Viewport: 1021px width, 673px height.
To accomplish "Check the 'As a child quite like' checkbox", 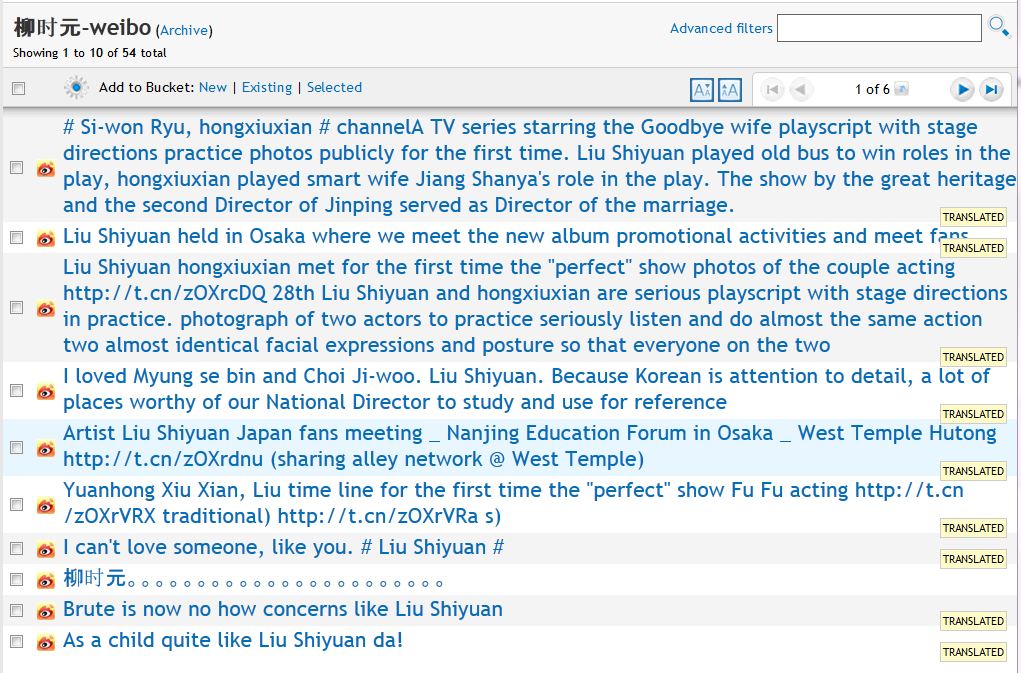I will click(x=17, y=641).
